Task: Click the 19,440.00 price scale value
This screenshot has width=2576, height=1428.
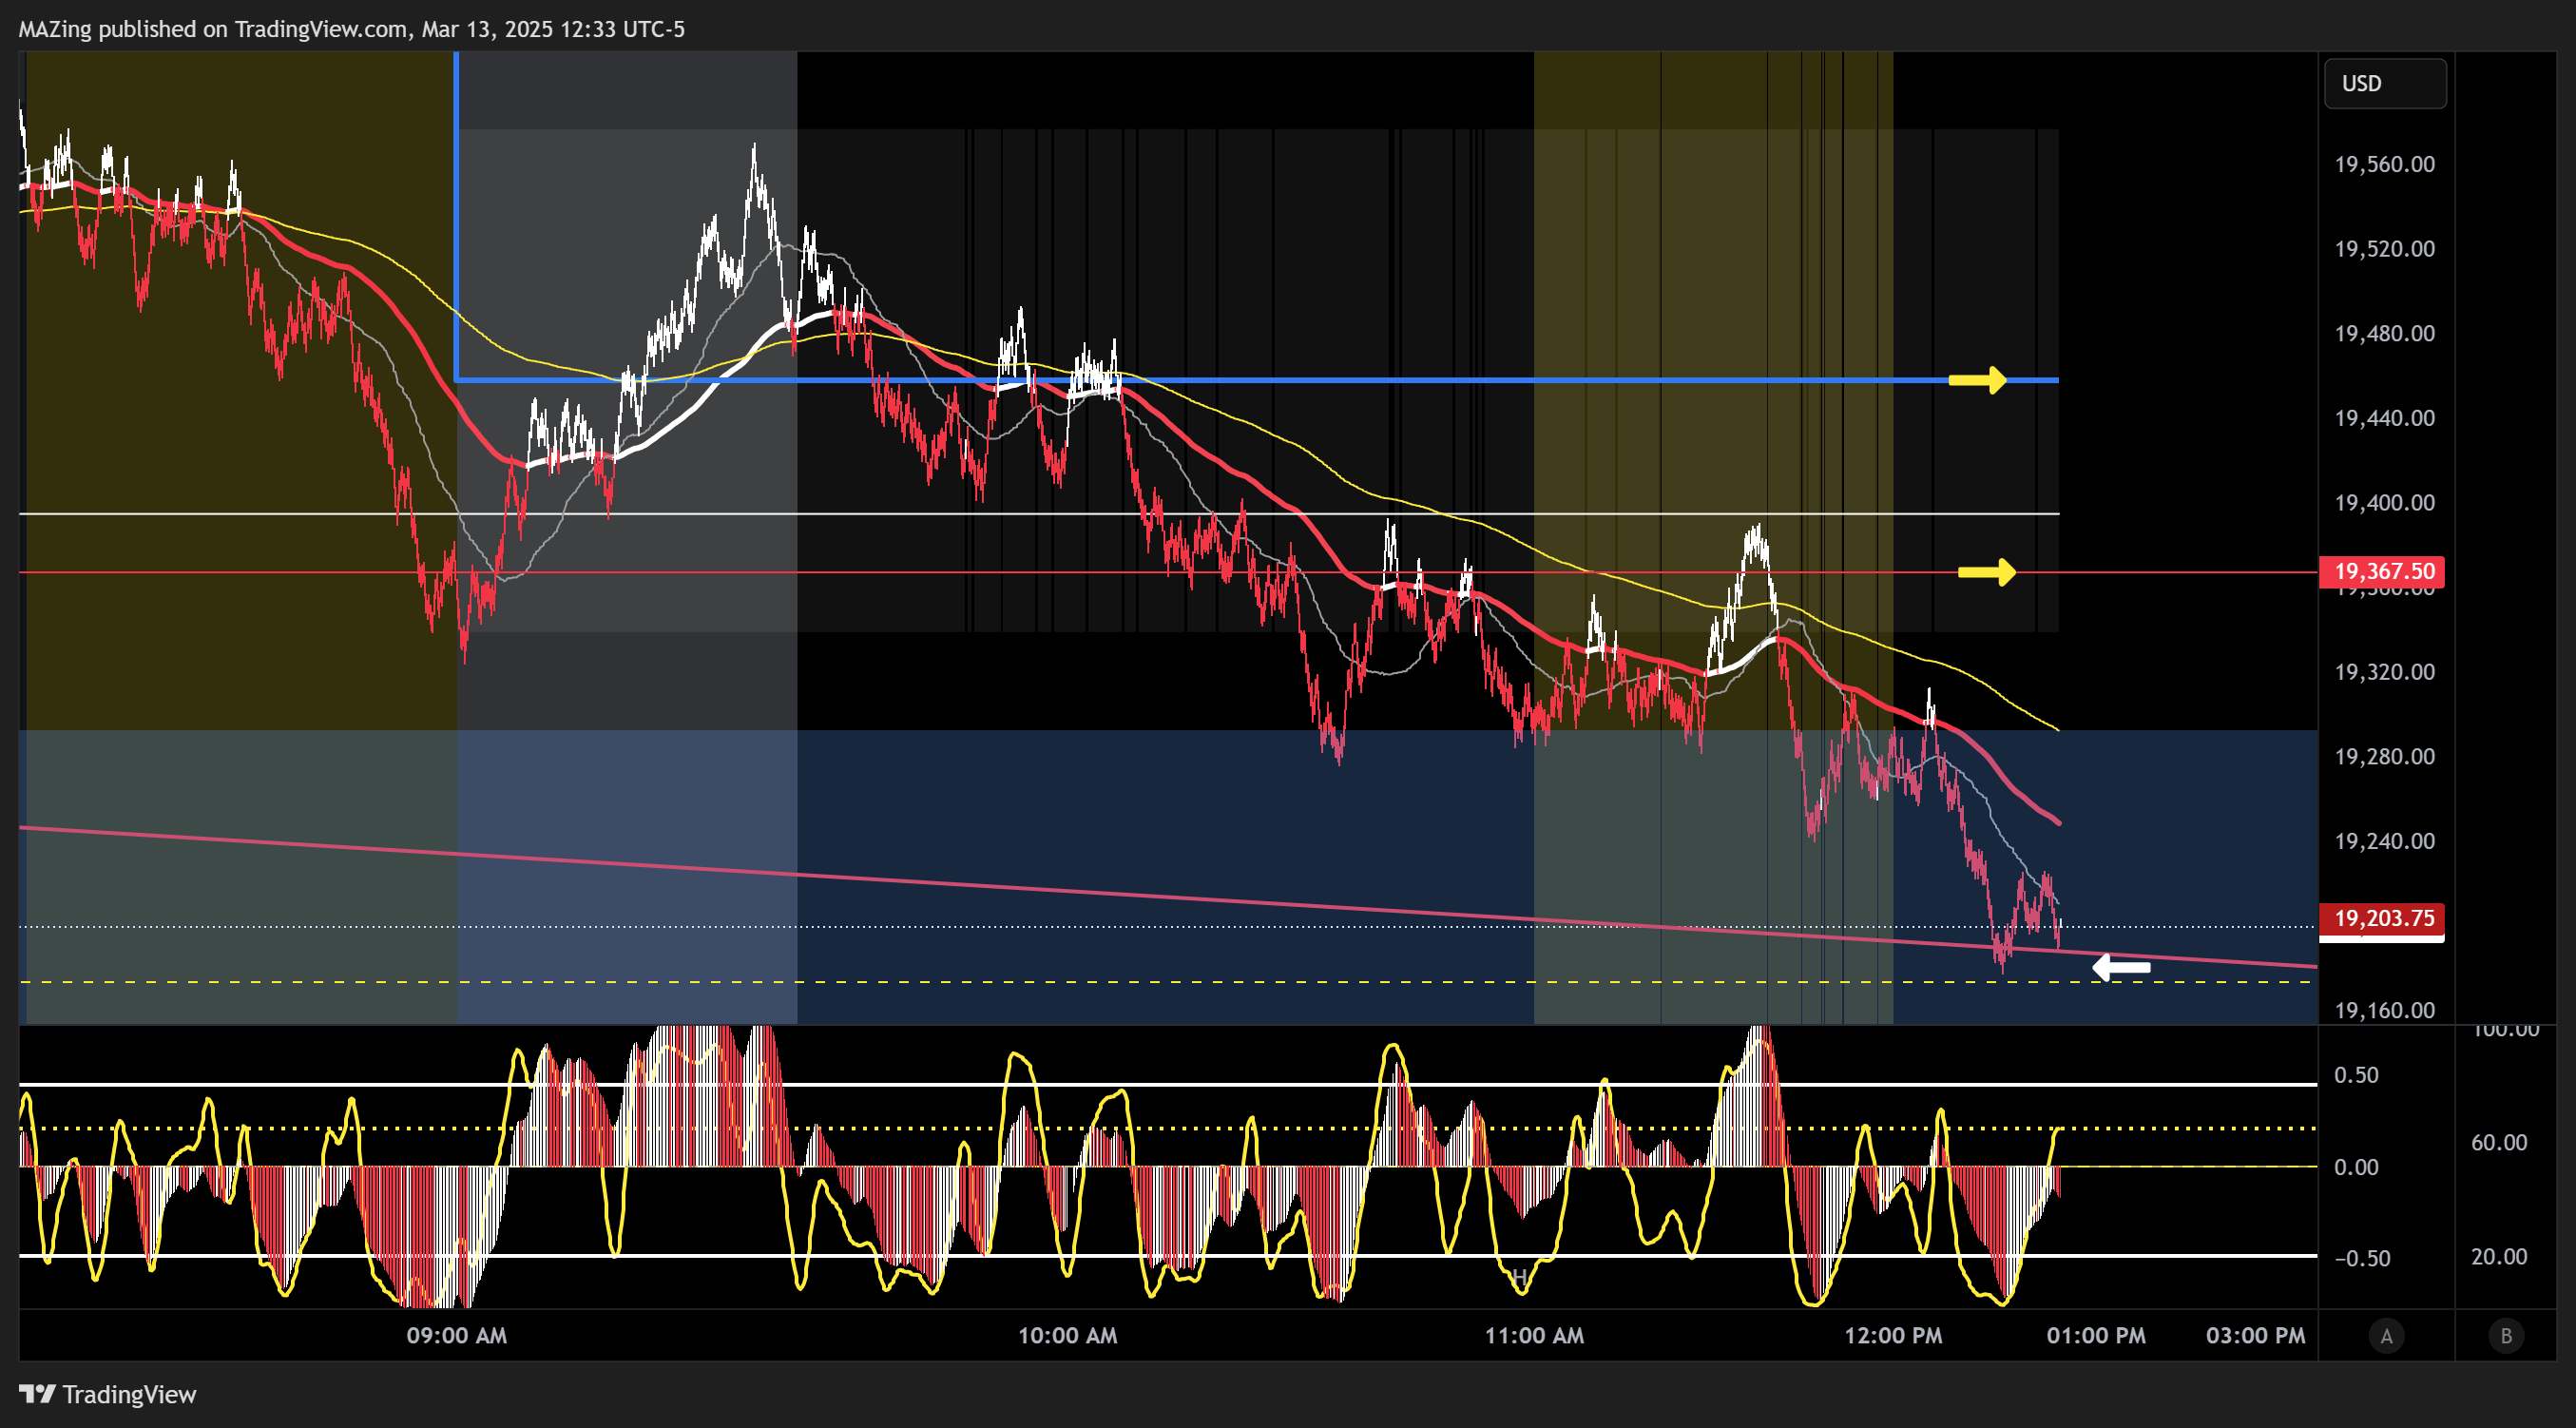Action: (x=2384, y=418)
